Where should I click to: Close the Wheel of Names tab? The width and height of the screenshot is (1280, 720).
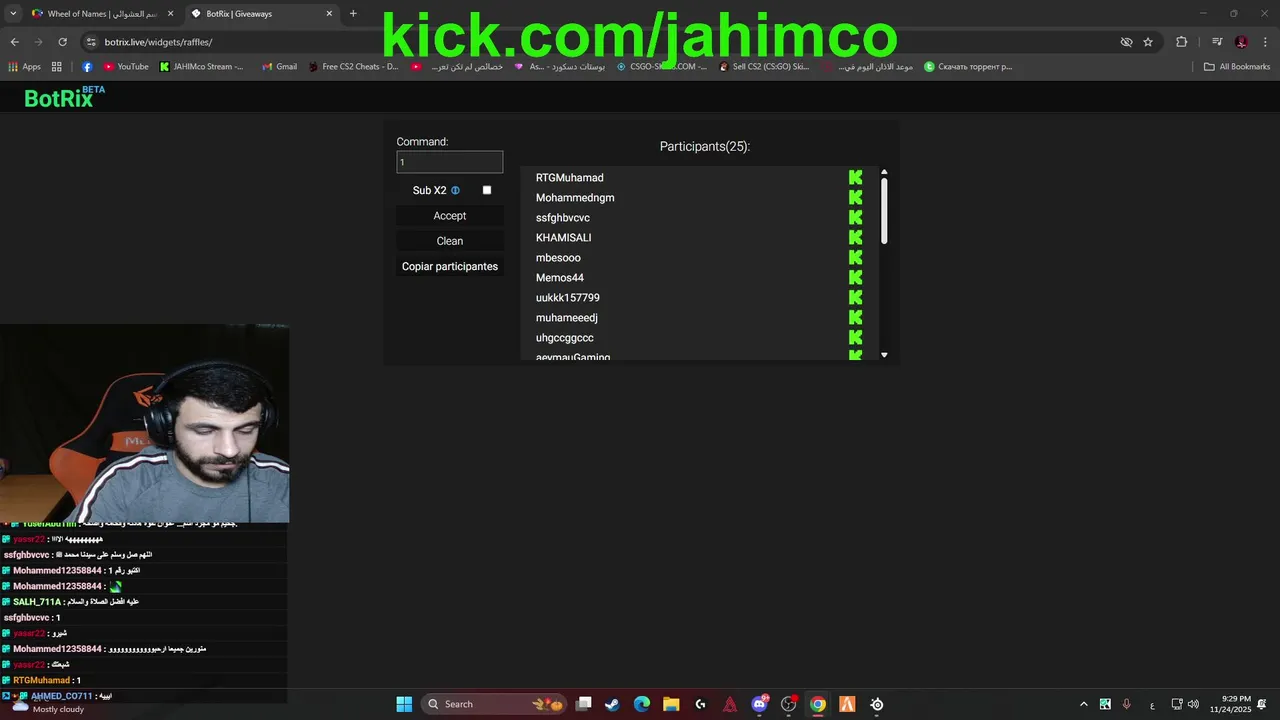point(170,14)
